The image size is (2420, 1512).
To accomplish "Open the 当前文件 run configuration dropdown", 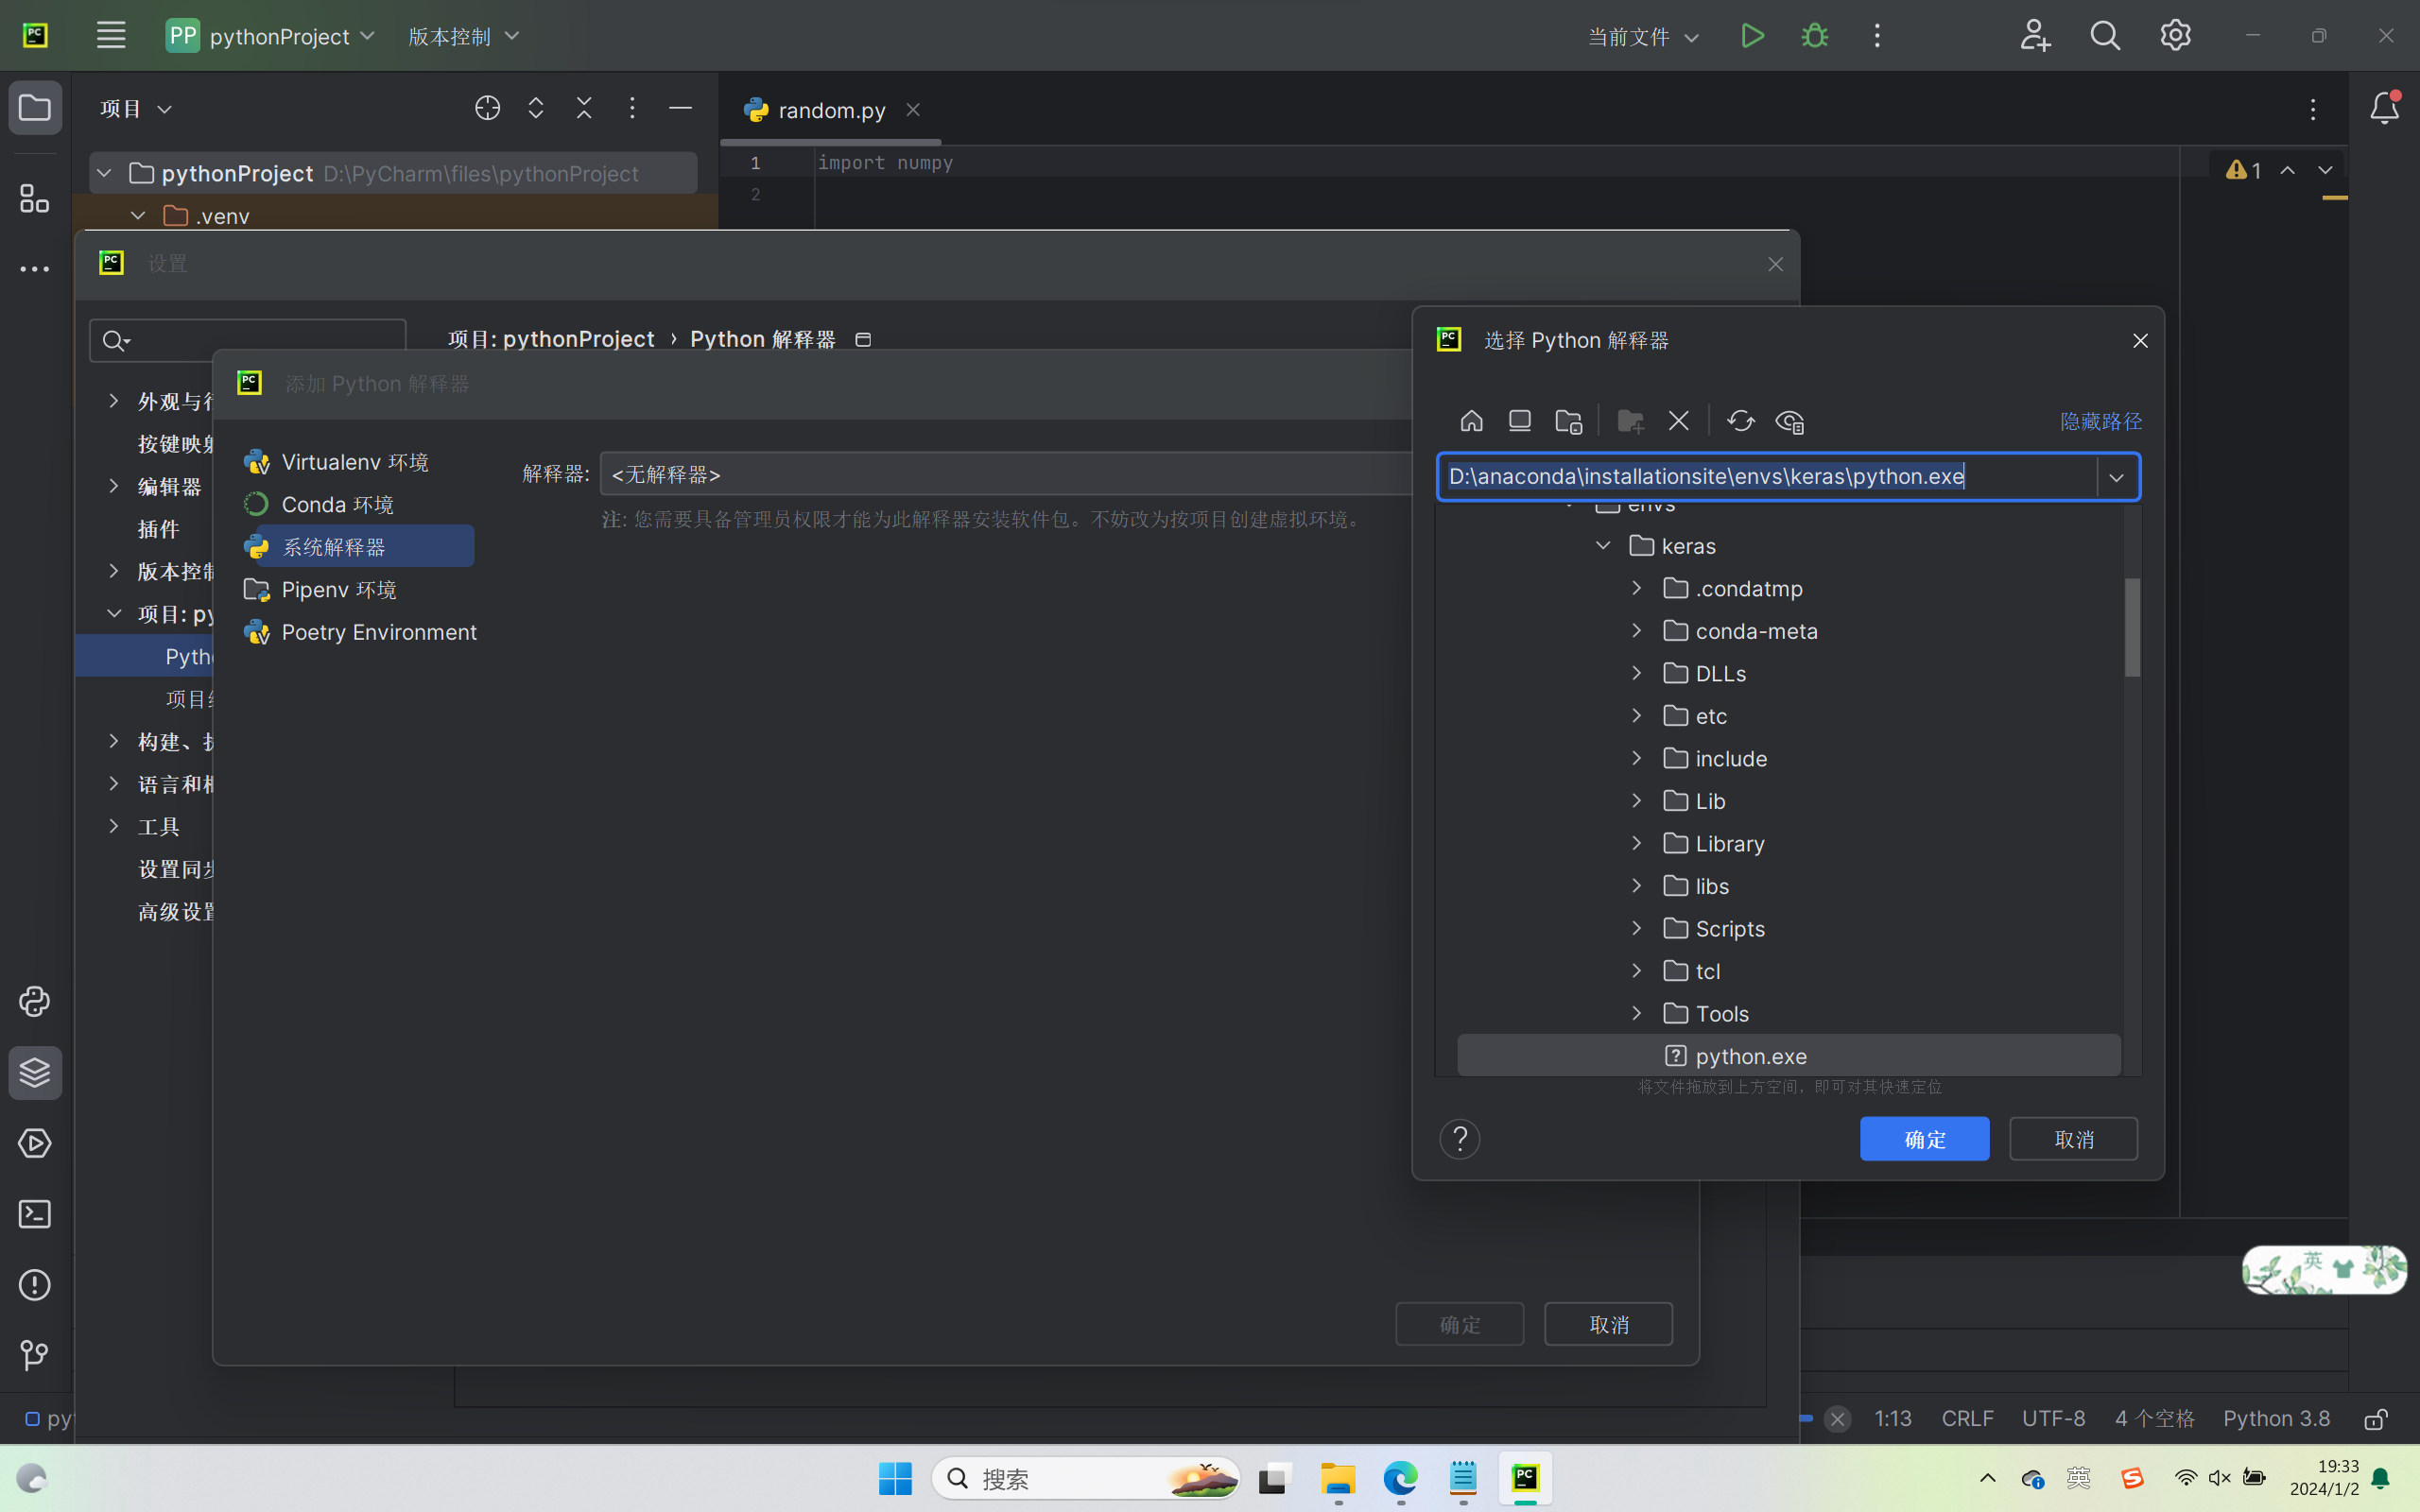I will [x=1643, y=37].
